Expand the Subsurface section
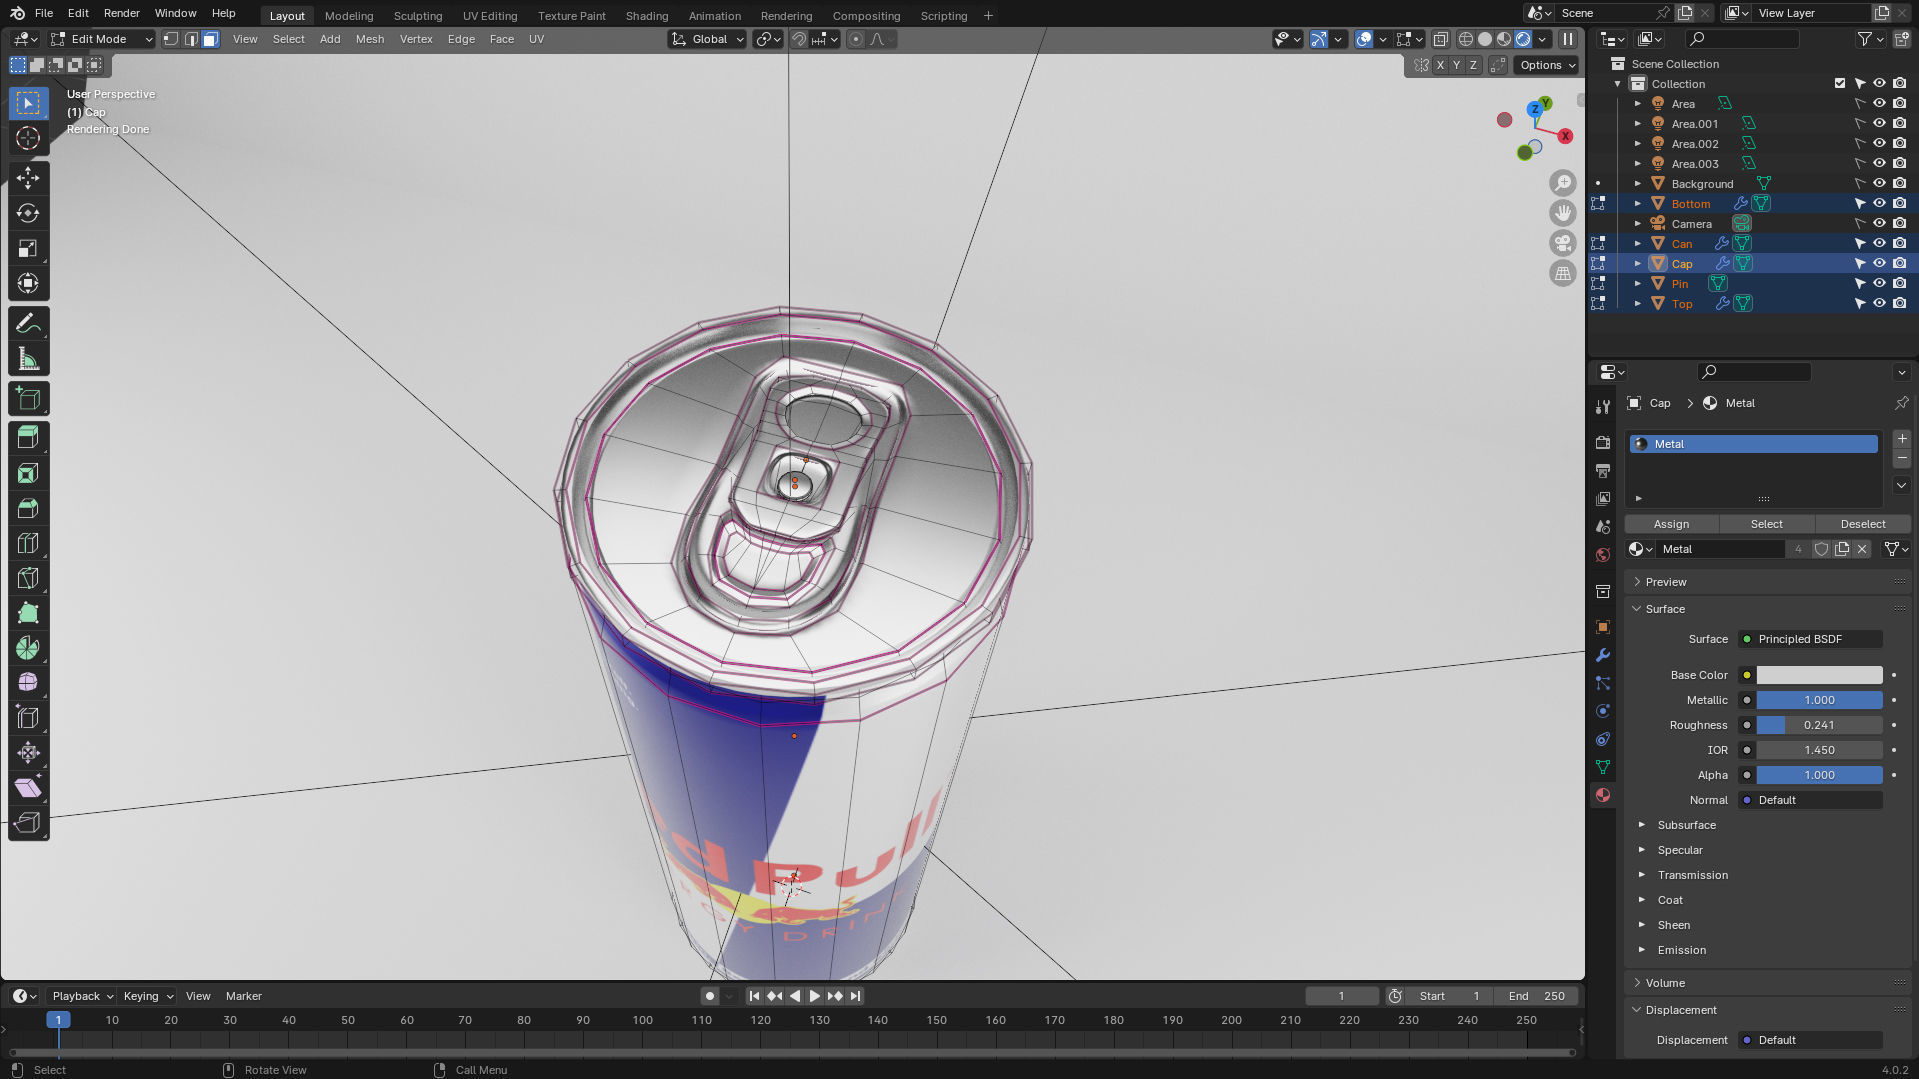1919x1079 pixels. click(1686, 825)
